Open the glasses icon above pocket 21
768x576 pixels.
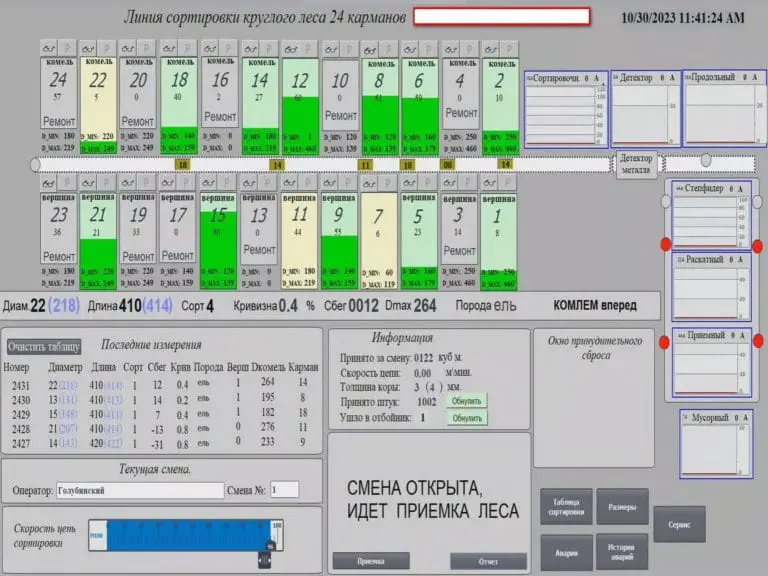tap(88, 183)
